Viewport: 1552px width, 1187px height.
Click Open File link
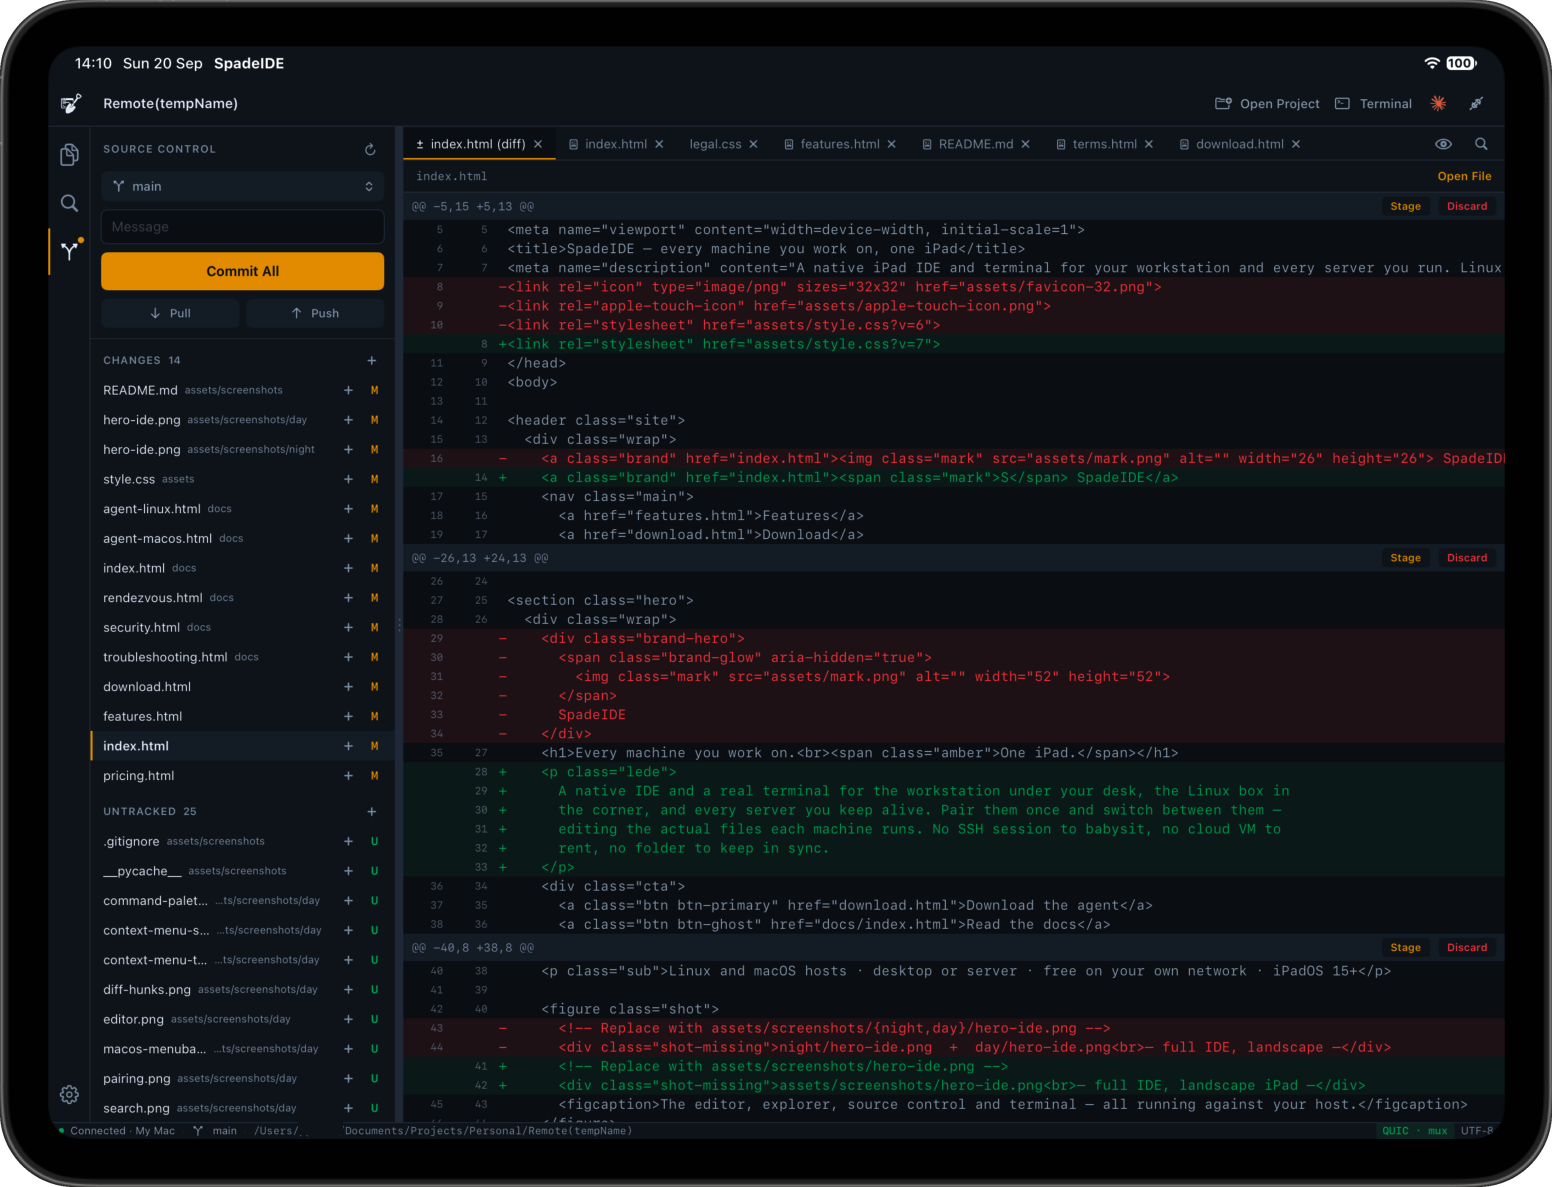1464,176
